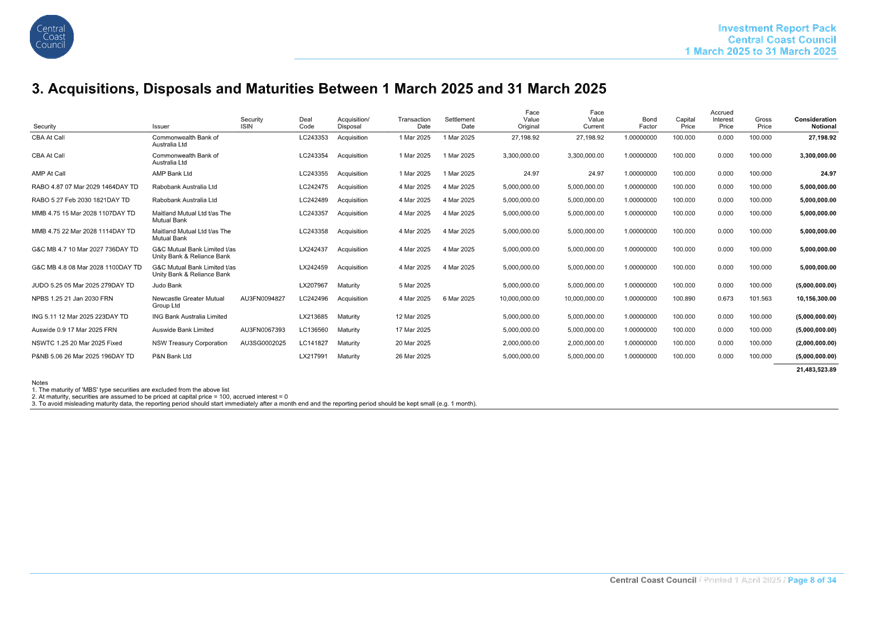Click 'NPBS 1.25 21 Jan 2030 FRN' security

72,299
